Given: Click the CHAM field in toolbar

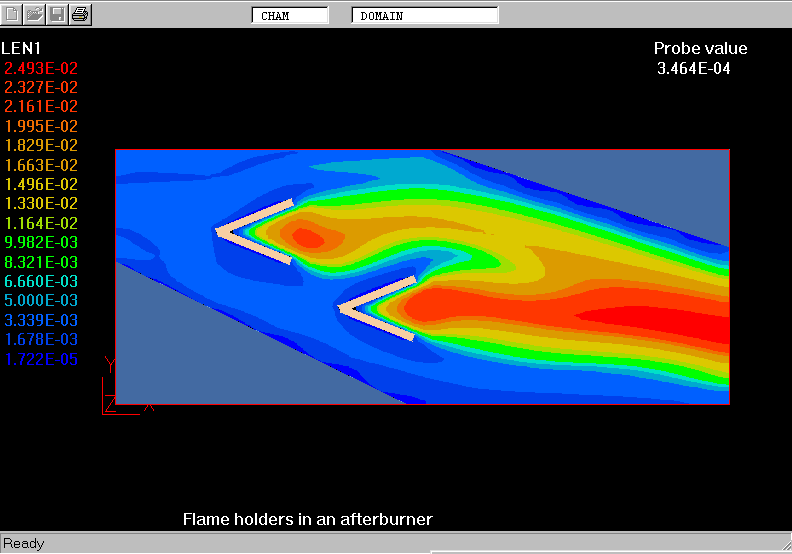Looking at the screenshot, I should click(290, 16).
